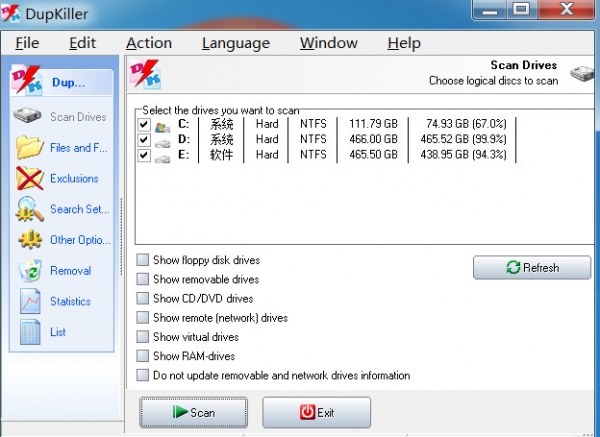The width and height of the screenshot is (600, 437).
Task: Click the Exit button
Action: 316,412
